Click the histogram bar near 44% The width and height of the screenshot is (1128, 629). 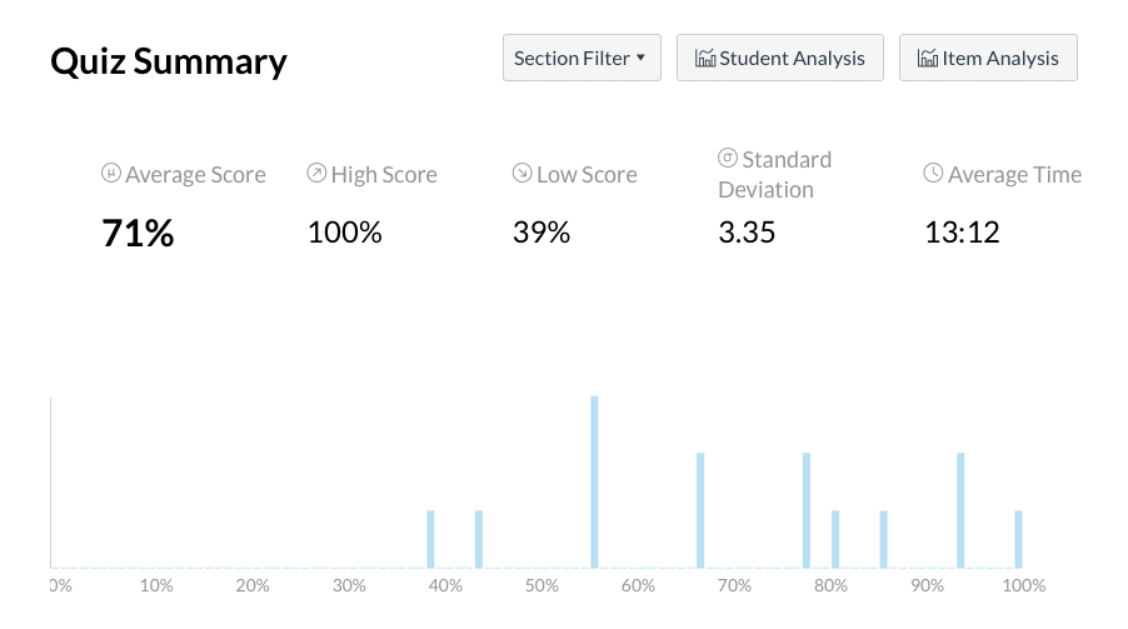(x=479, y=539)
